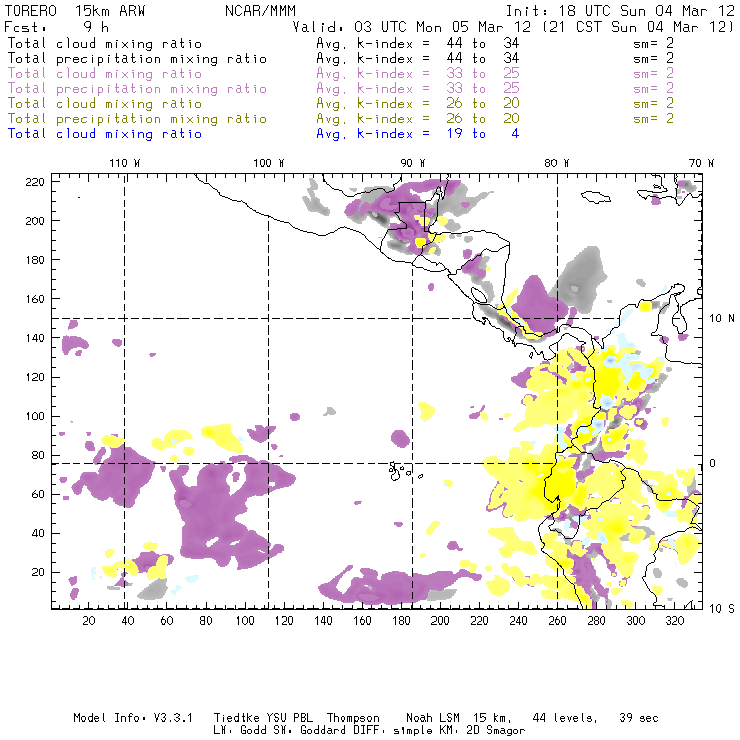The height and width of the screenshot is (740, 740).
Task: Click the 'Fcst: 9 h' forecast hour text
Action: coord(56,27)
